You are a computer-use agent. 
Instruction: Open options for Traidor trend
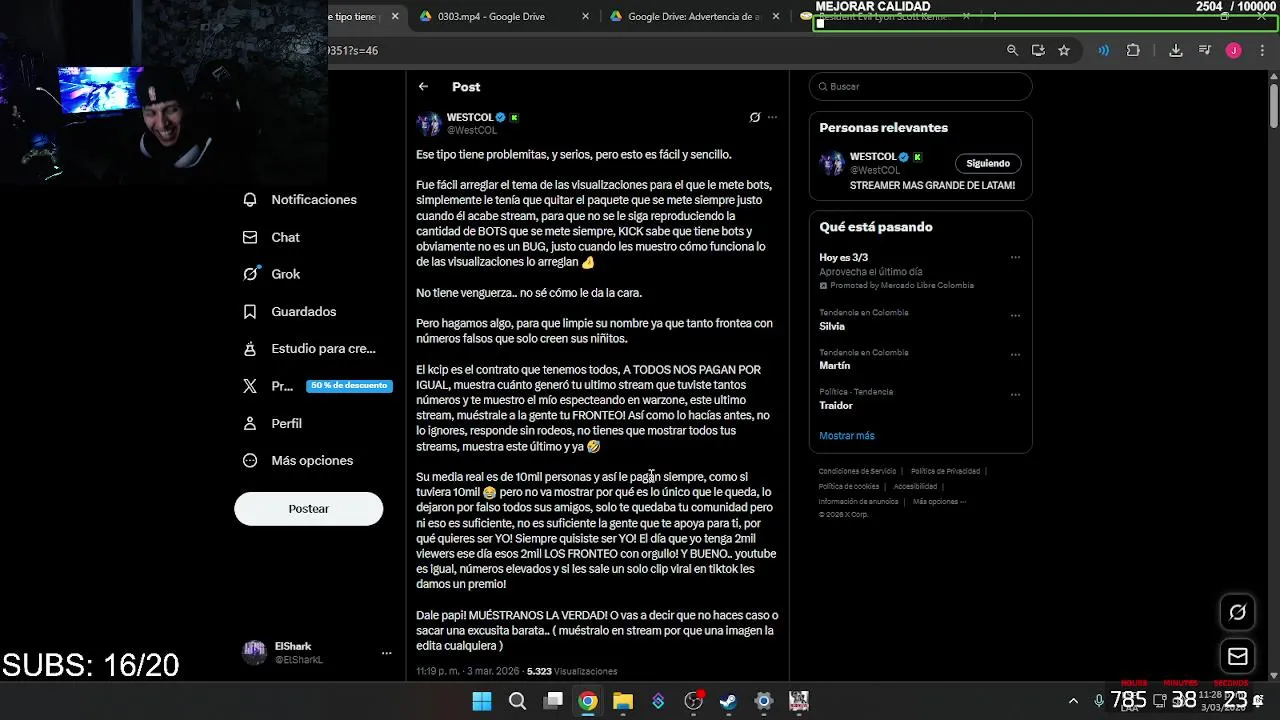[x=1015, y=394]
